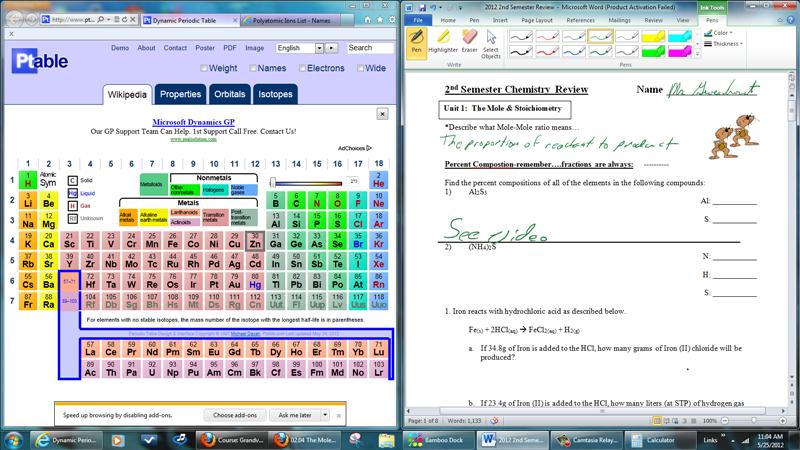
Task: Open the English language dropdown
Action: coord(299,48)
